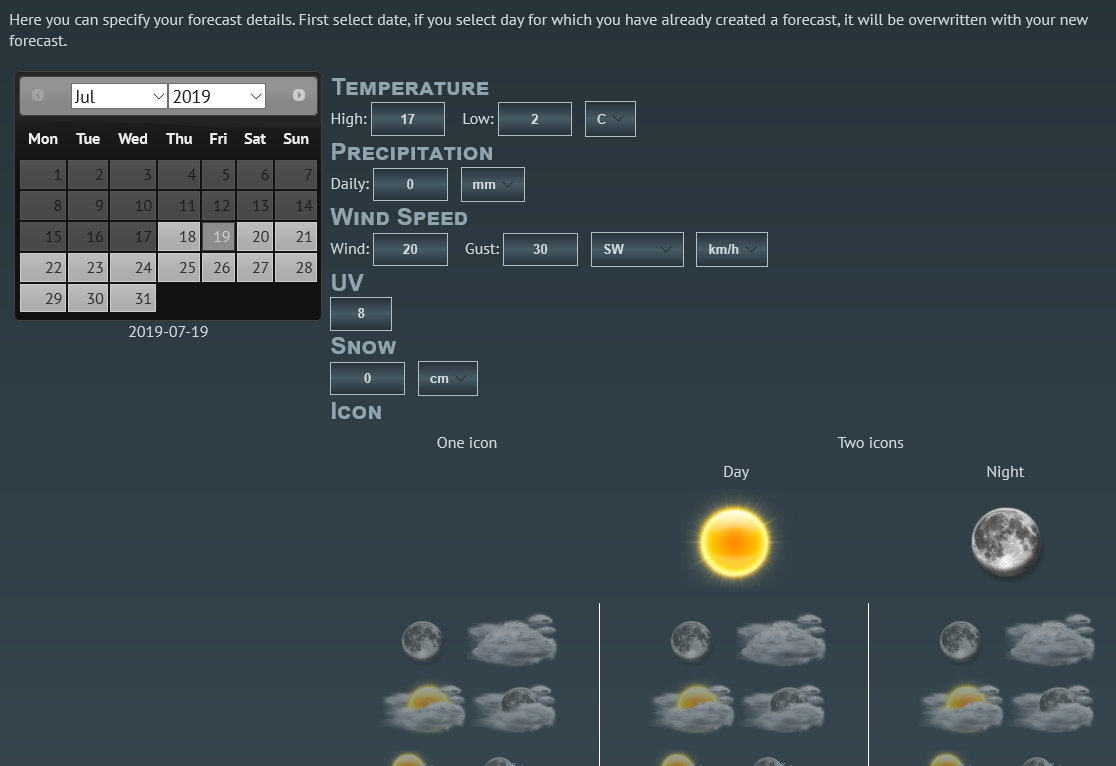This screenshot has height=766, width=1116.
Task: Select July 25 in the calendar
Action: tap(179, 268)
